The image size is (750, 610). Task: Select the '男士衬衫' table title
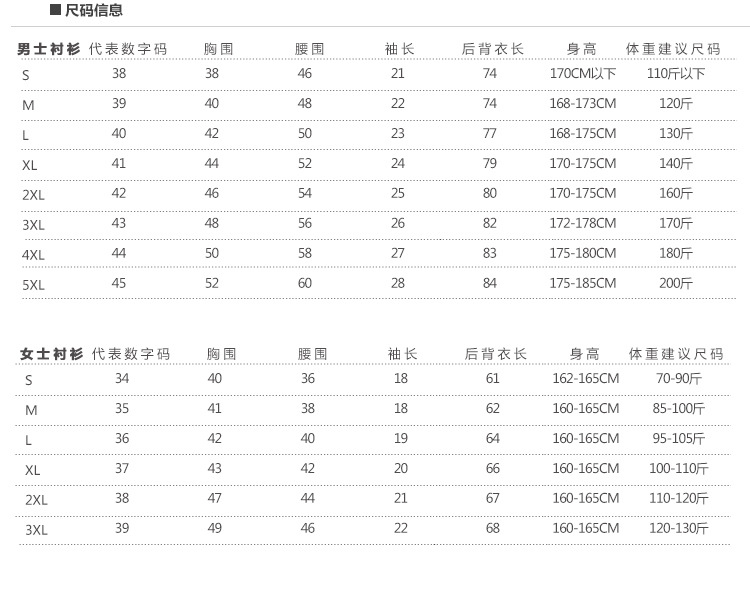(x=49, y=49)
